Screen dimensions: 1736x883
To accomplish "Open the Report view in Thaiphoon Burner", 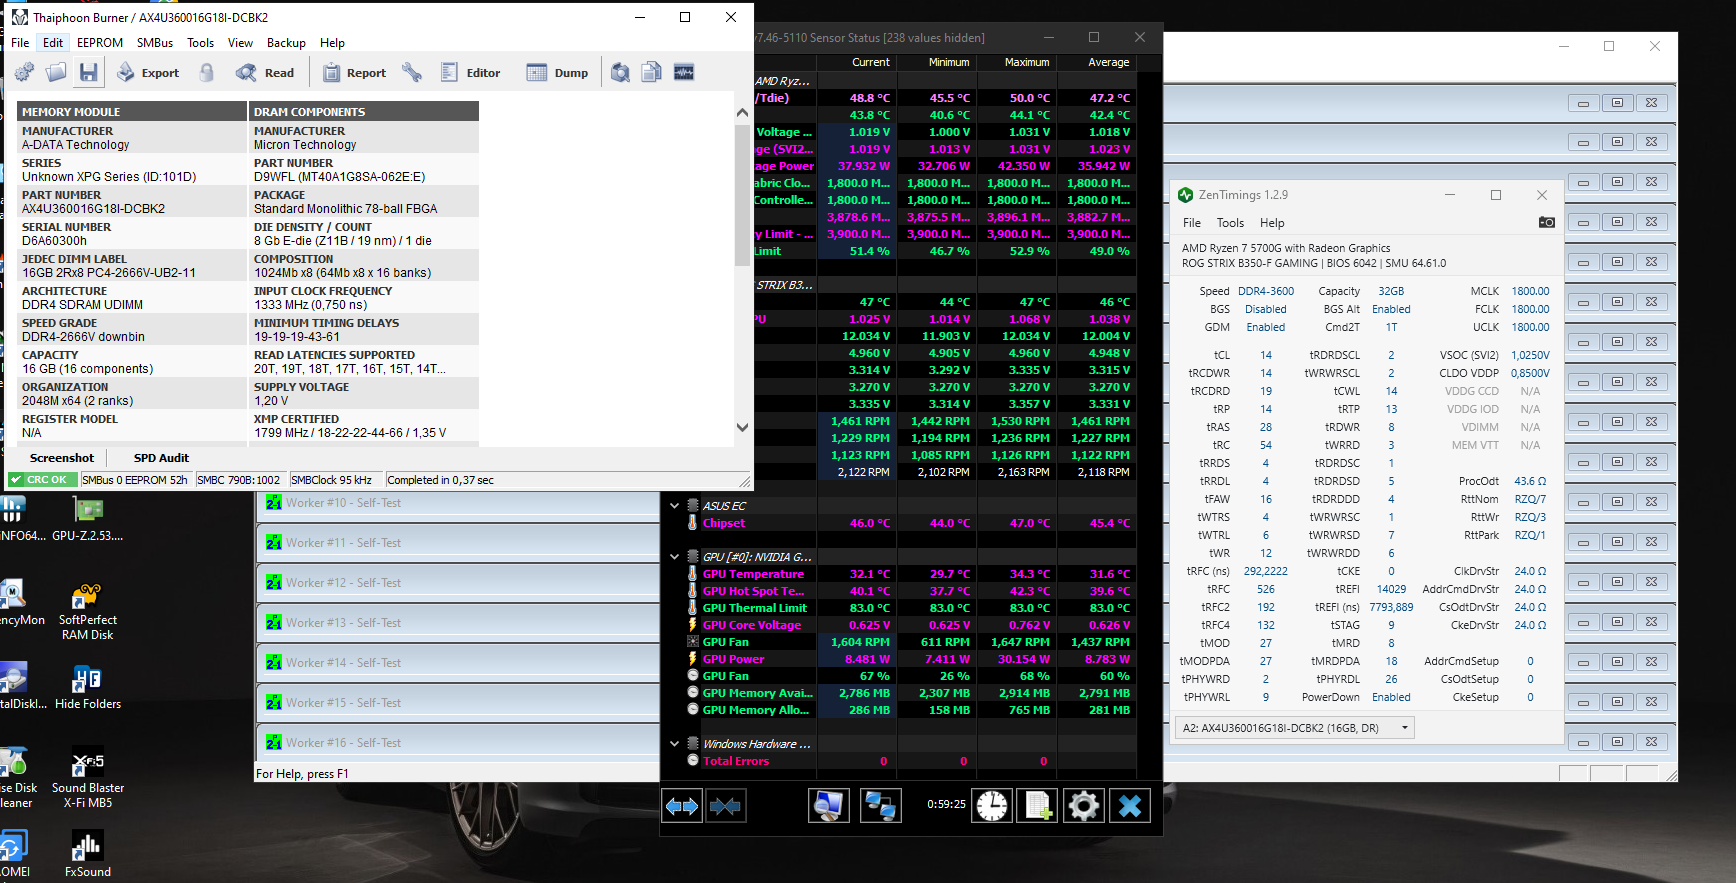I will pyautogui.click(x=354, y=72).
